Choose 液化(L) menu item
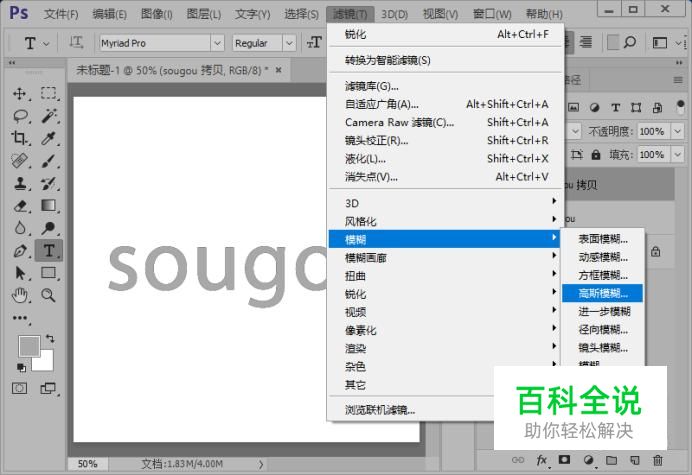Viewport: 692px width, 475px height. [x=445, y=158]
